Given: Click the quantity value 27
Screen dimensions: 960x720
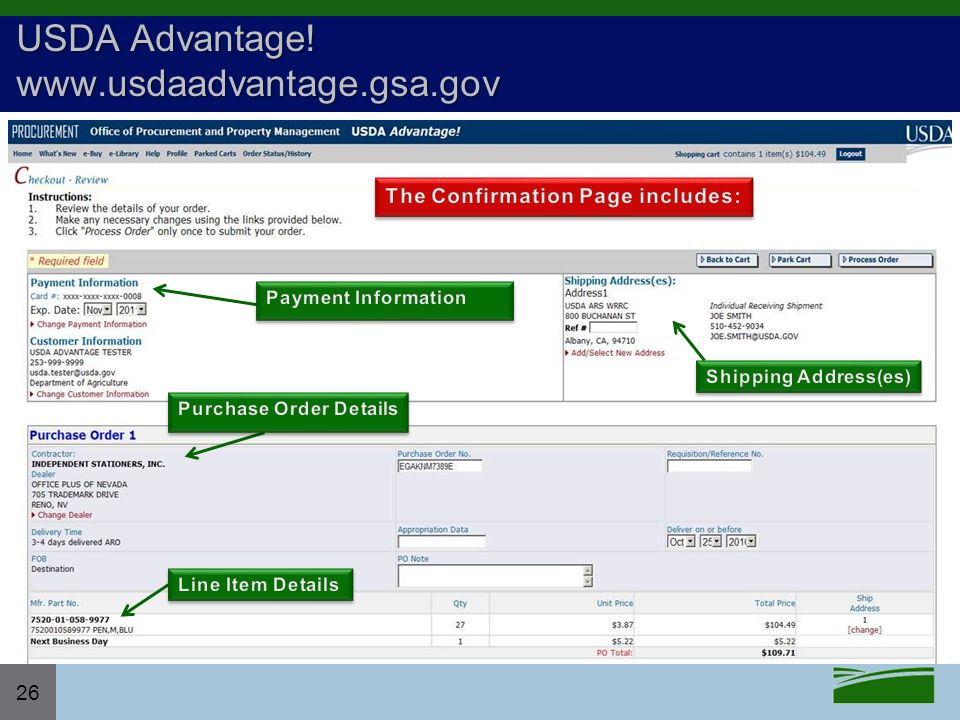Looking at the screenshot, I should pyautogui.click(x=460, y=625).
